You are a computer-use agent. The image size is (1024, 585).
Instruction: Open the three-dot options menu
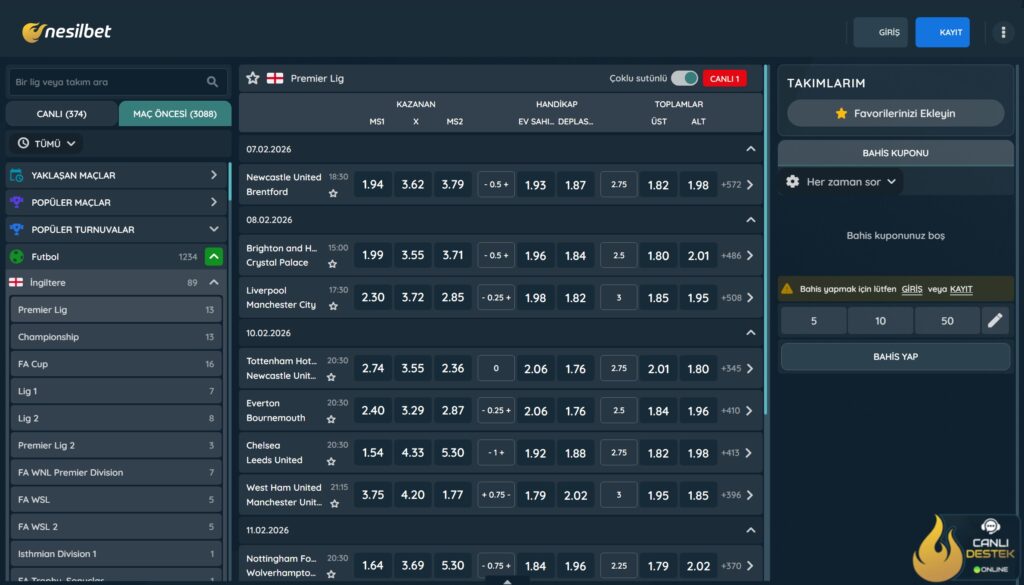pyautogui.click(x=1002, y=32)
